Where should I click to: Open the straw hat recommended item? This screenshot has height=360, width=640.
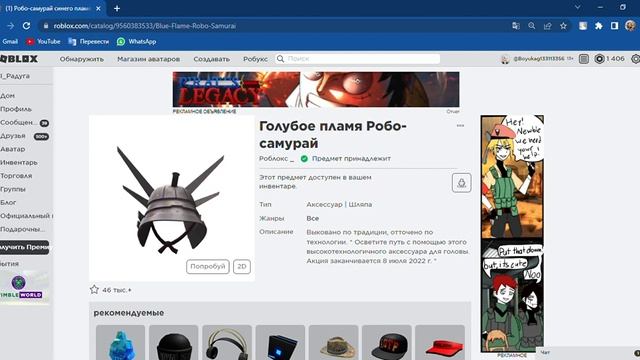coord(333,343)
